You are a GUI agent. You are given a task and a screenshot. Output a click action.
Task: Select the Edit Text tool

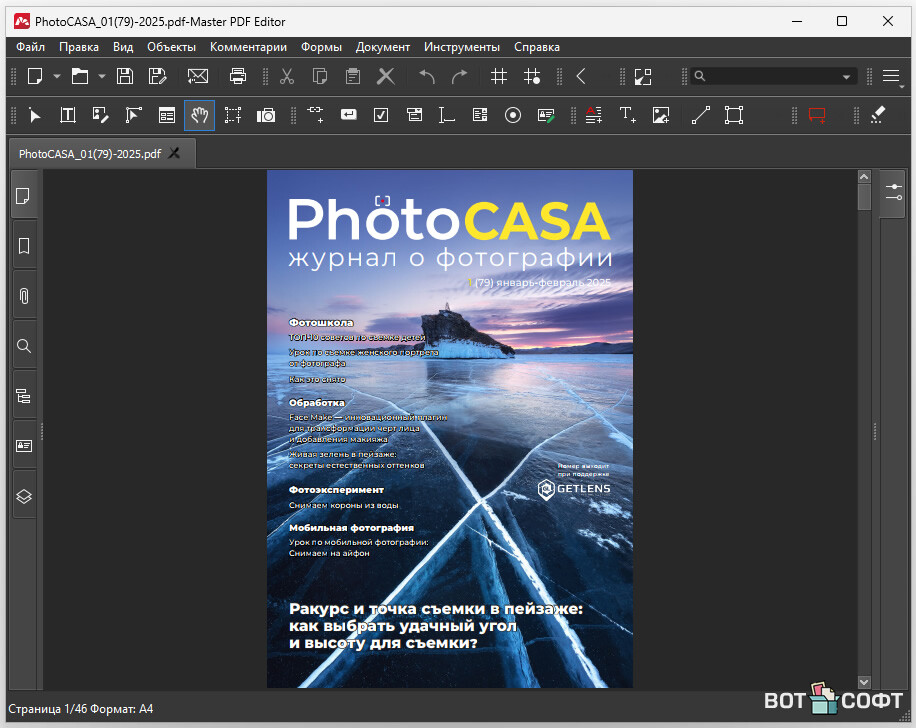[x=68, y=115]
